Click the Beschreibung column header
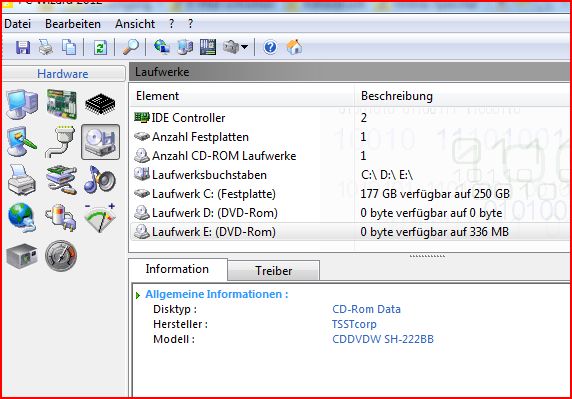The height and width of the screenshot is (399, 572). point(463,96)
